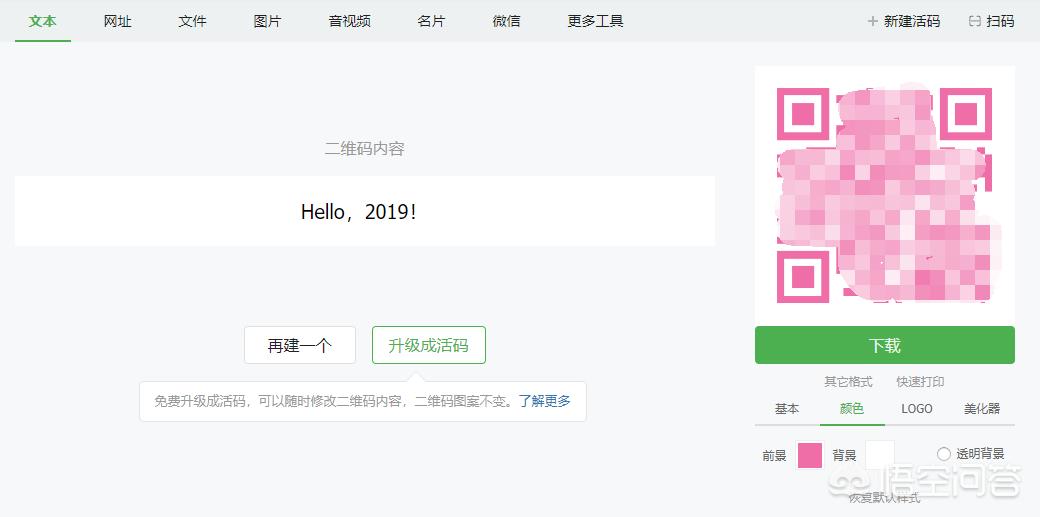This screenshot has width=1040, height=517.
Task: Click the 快速打印 link
Action: (920, 382)
